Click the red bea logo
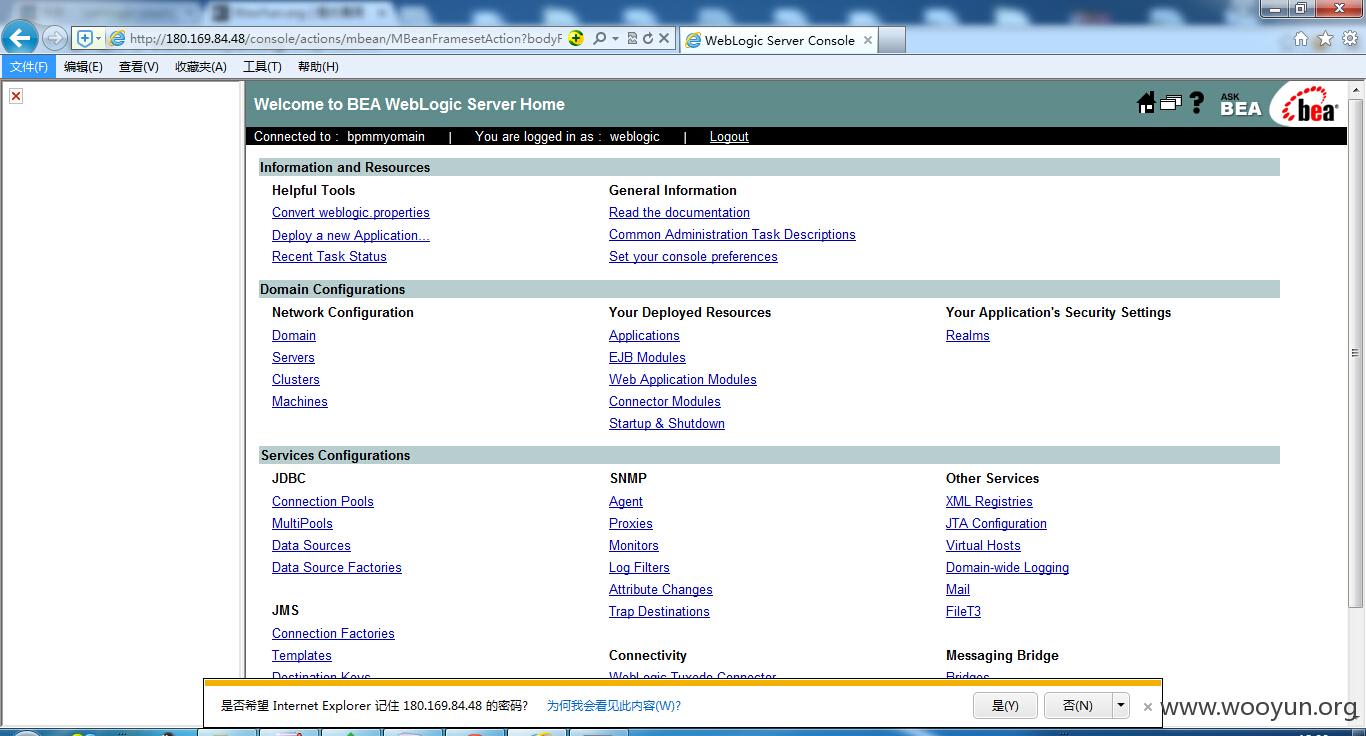 (1309, 104)
